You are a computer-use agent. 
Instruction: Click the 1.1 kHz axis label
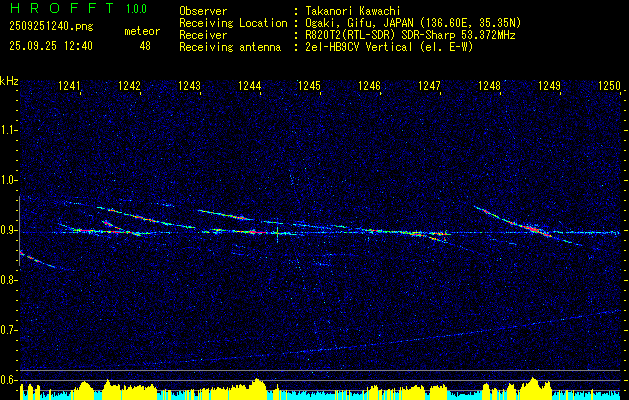click(9, 130)
